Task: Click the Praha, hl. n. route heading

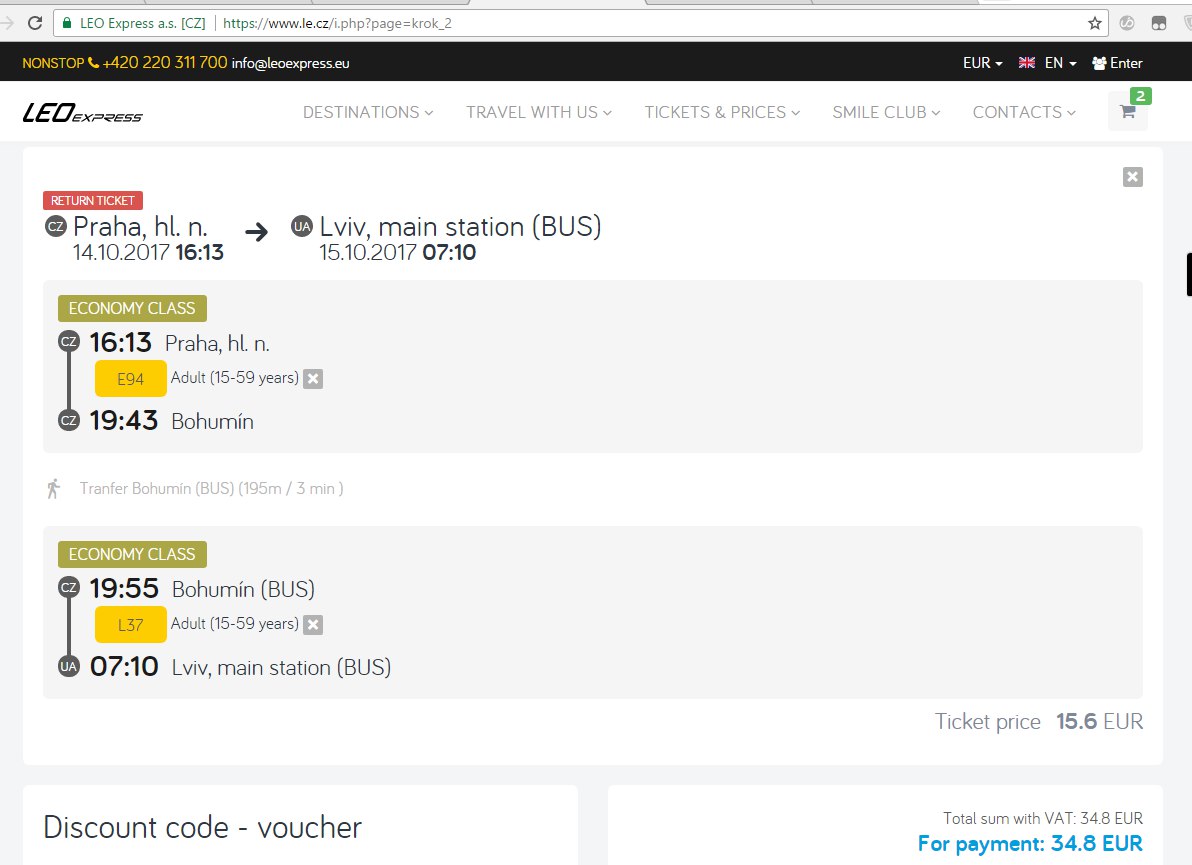Action: point(141,227)
